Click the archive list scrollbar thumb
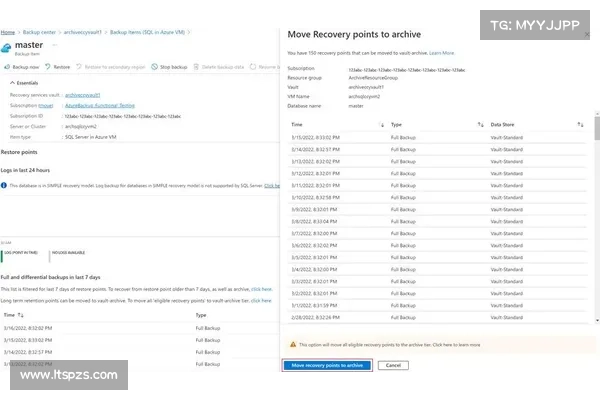This screenshot has height=400, width=600. pos(597,128)
